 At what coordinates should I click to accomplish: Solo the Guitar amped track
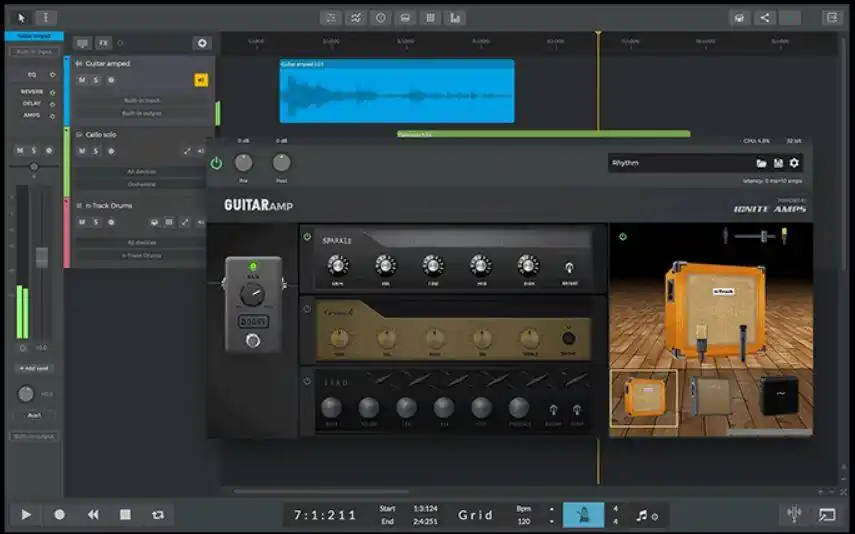click(x=96, y=80)
